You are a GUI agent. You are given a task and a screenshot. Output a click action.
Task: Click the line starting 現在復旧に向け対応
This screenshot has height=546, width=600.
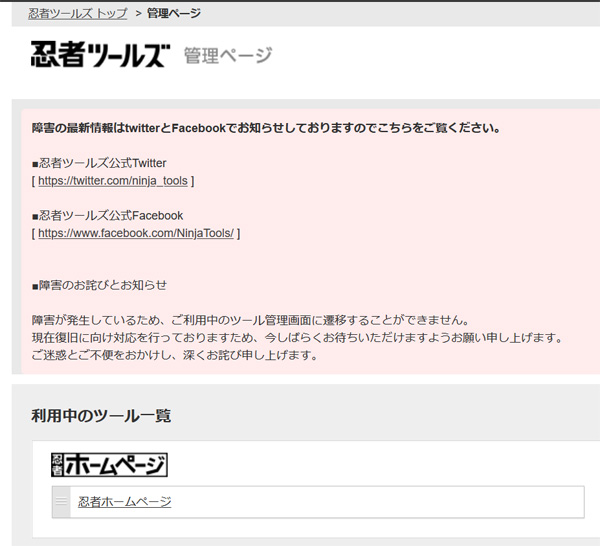coord(297,338)
